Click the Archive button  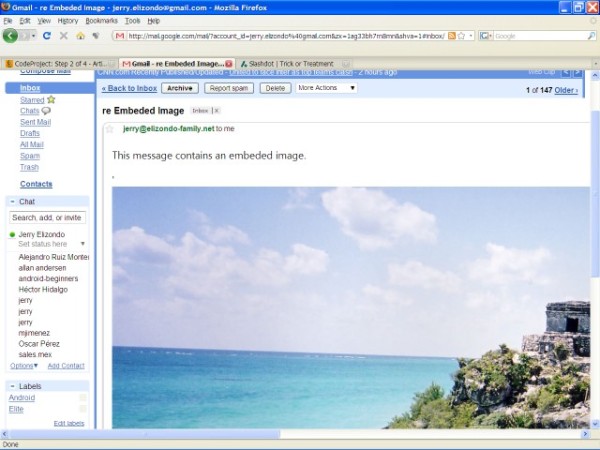click(180, 88)
